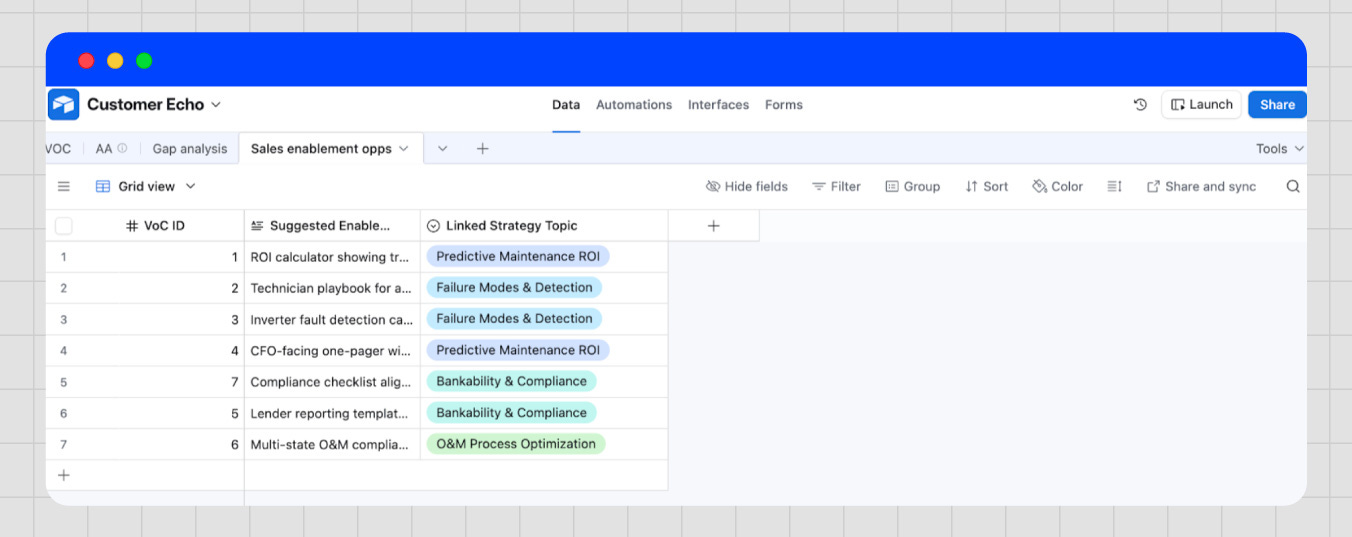The width and height of the screenshot is (1352, 537).
Task: Add a new table with plus icon
Action: click(482, 148)
